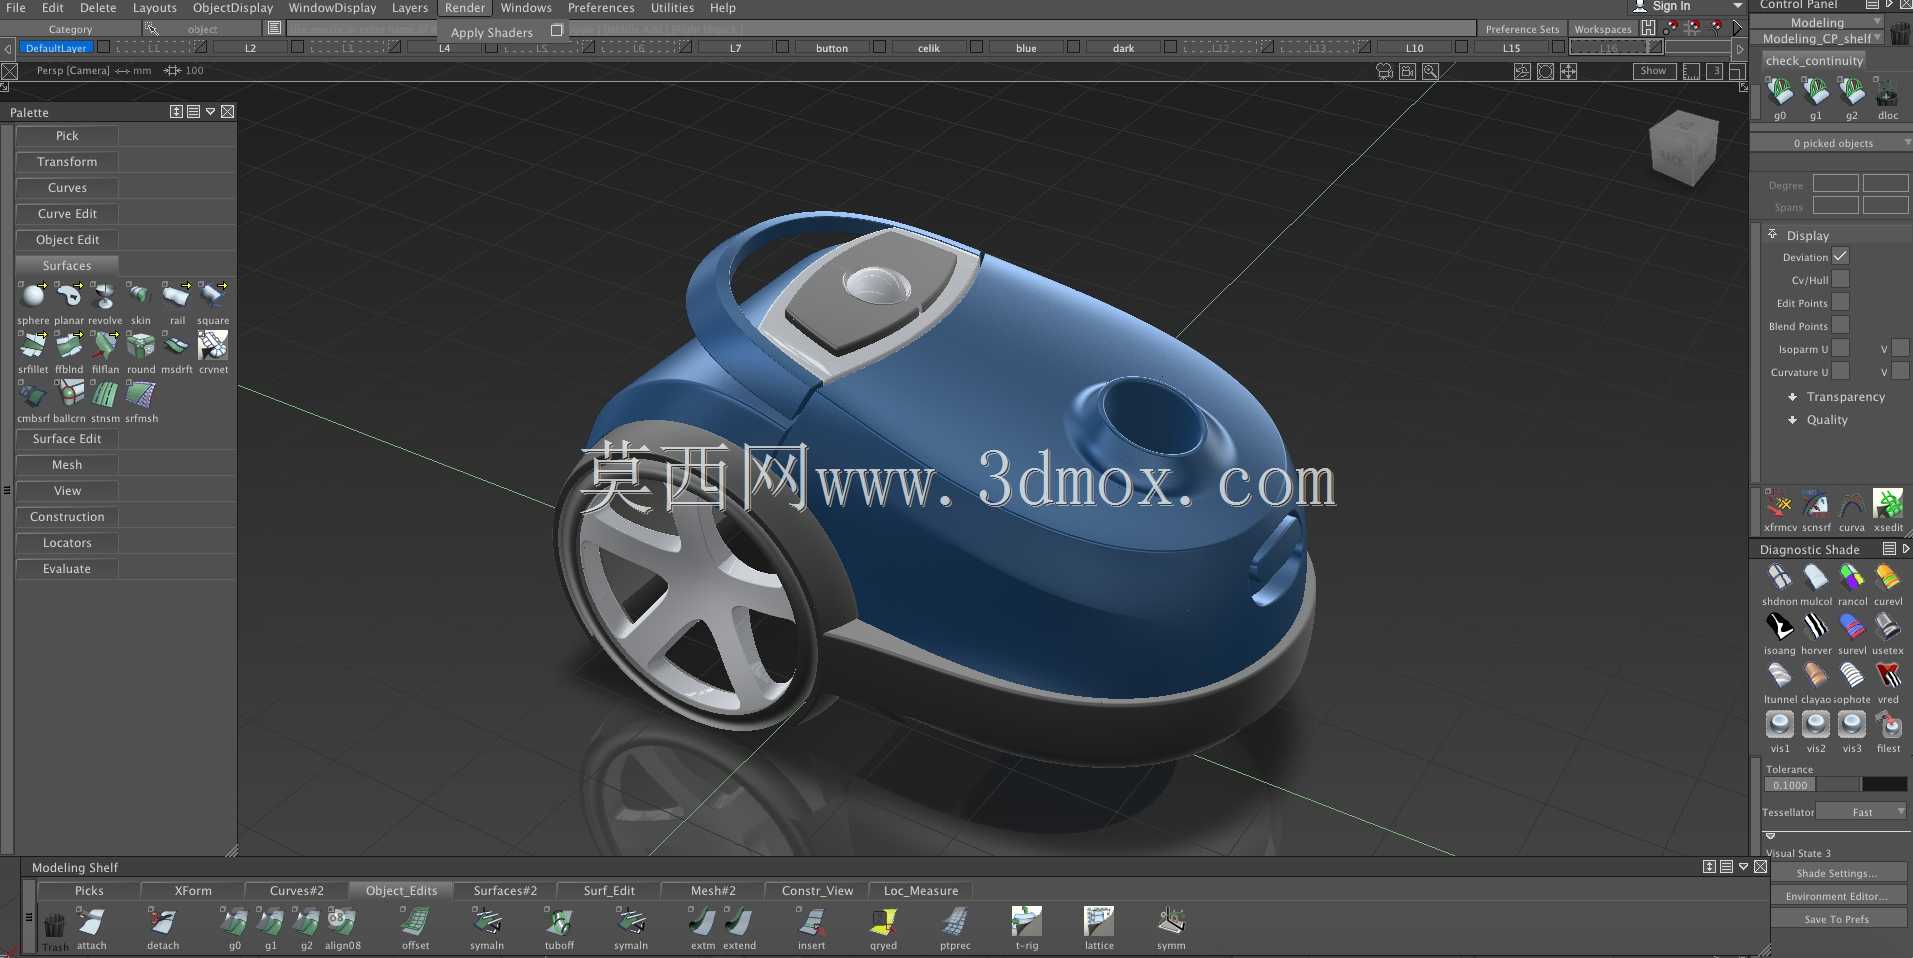This screenshot has height=958, width=1913.
Task: Tick the Apply Shaders checkbox
Action: [x=557, y=31]
